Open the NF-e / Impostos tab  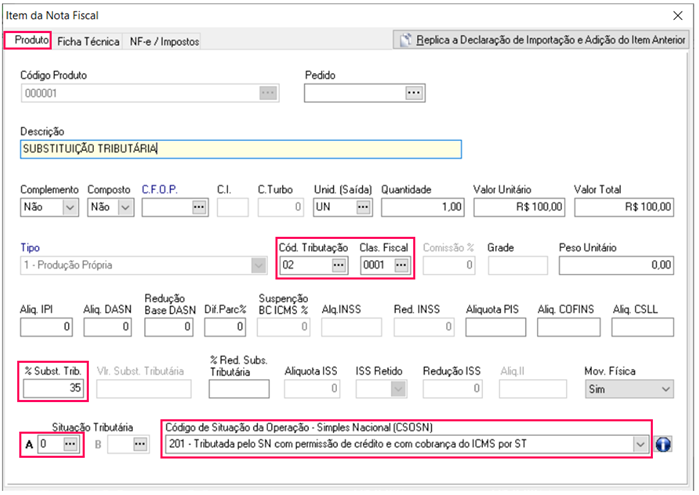point(164,41)
